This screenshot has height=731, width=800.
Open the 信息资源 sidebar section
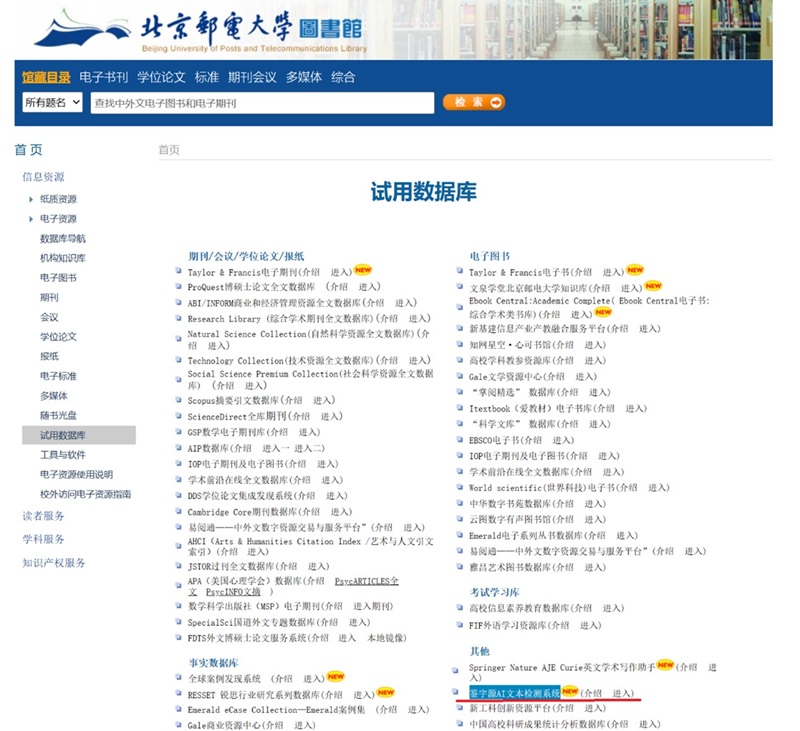(x=43, y=177)
